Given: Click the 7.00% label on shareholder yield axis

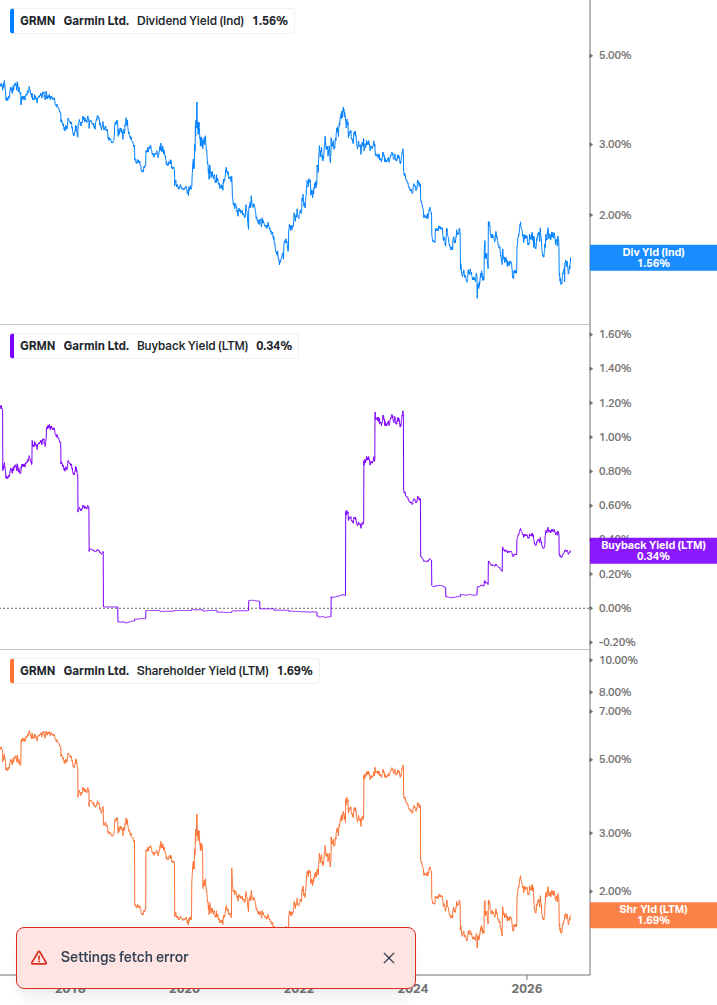Looking at the screenshot, I should coord(614,711).
